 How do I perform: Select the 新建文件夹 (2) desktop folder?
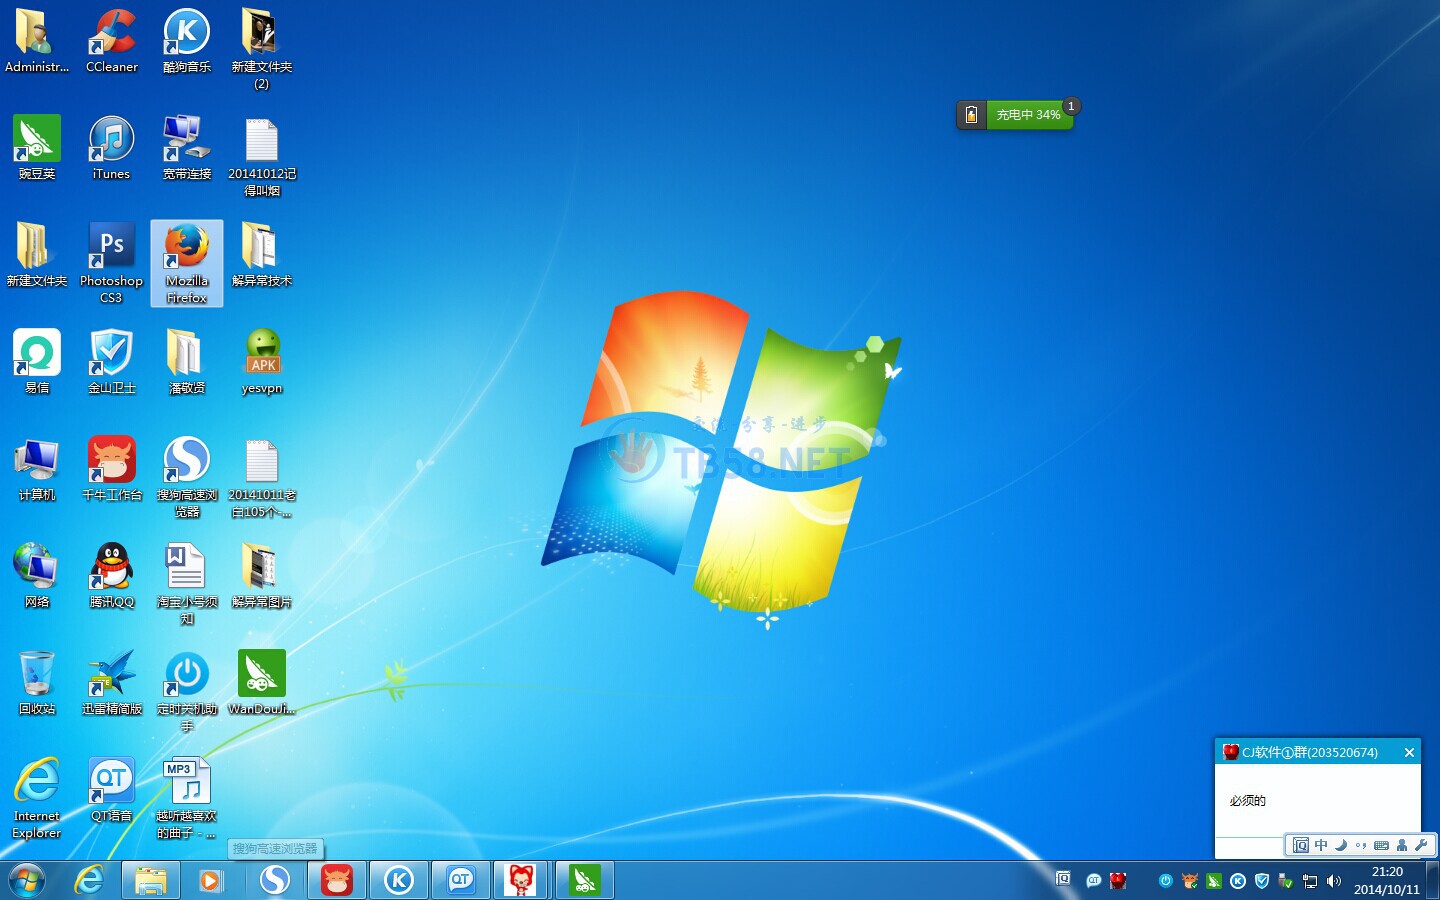tap(262, 48)
